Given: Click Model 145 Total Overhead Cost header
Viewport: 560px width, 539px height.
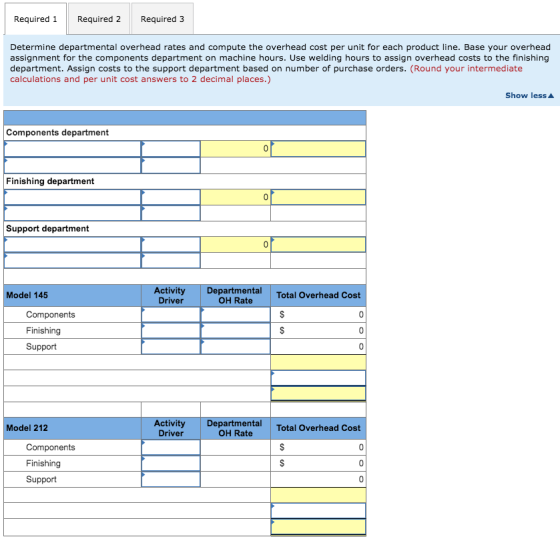Looking at the screenshot, I should (318, 295).
